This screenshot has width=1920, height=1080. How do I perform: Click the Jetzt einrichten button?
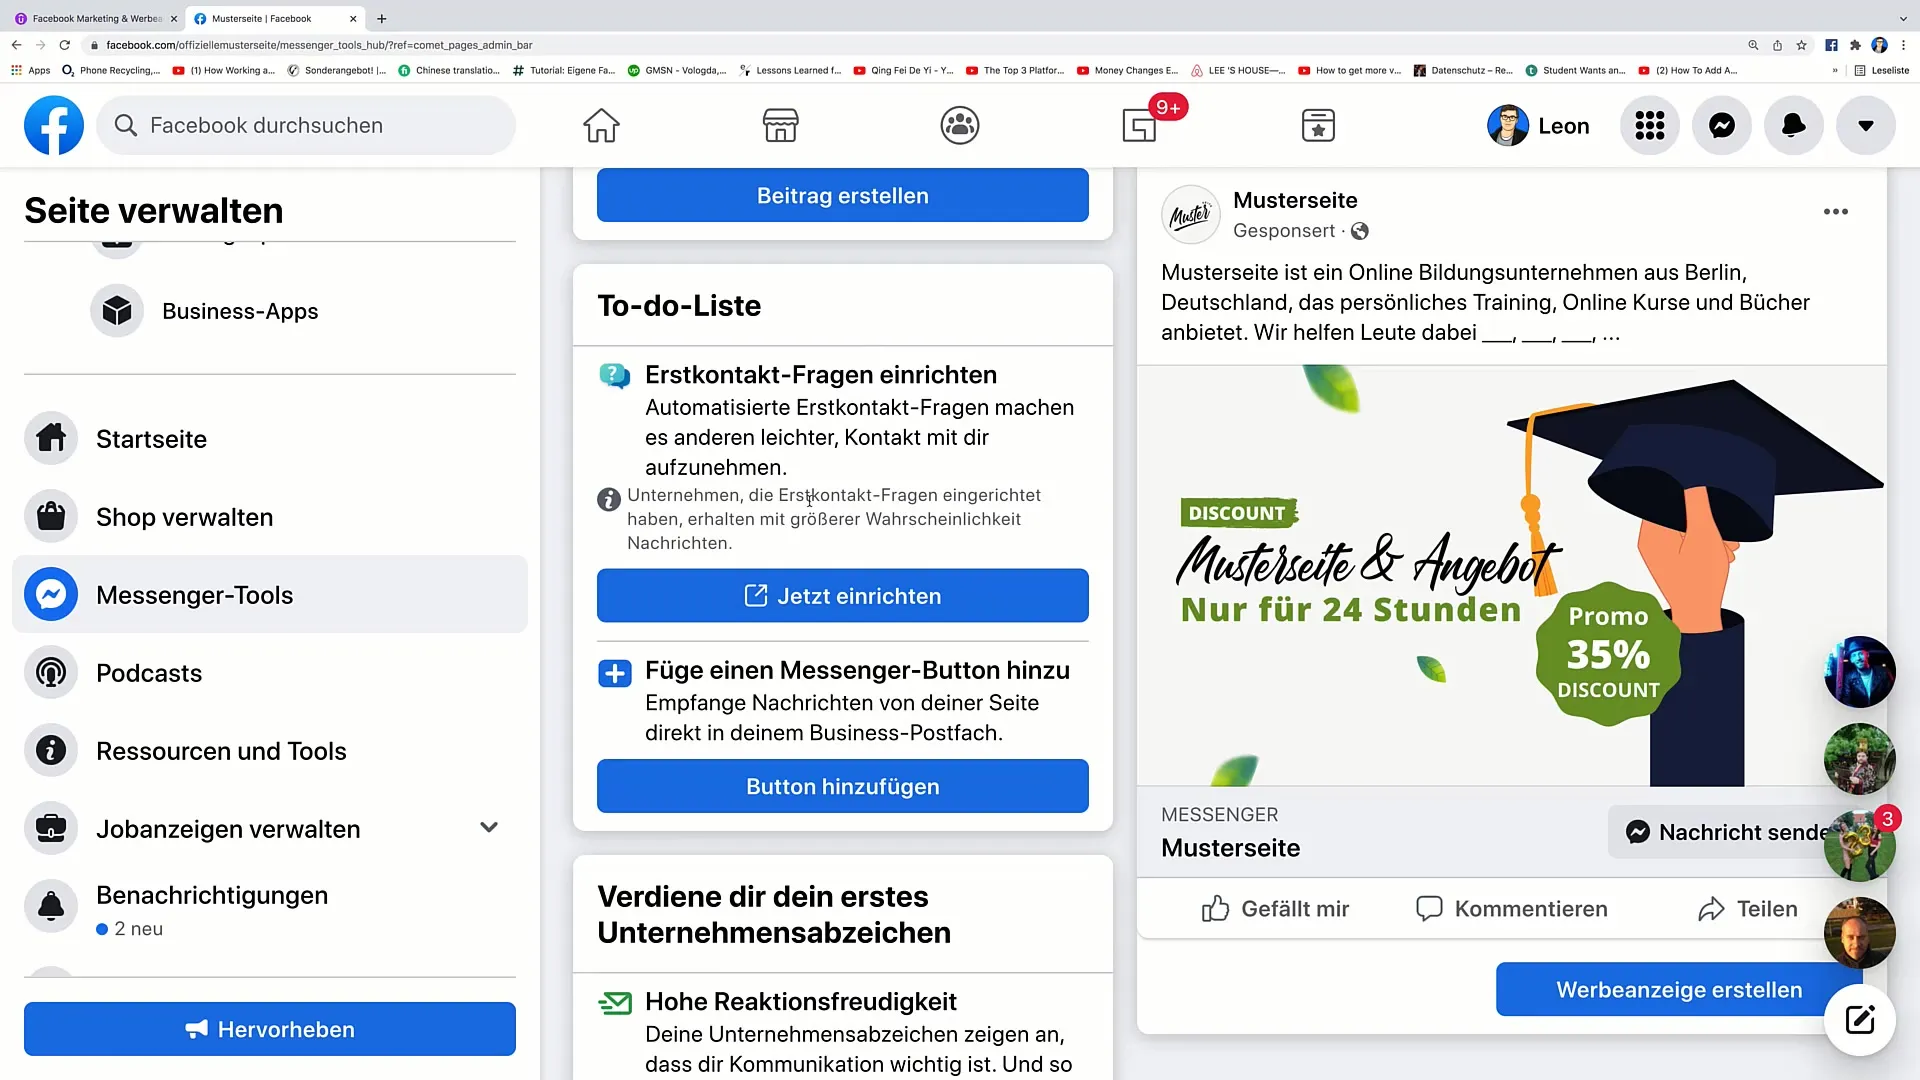pos(843,595)
